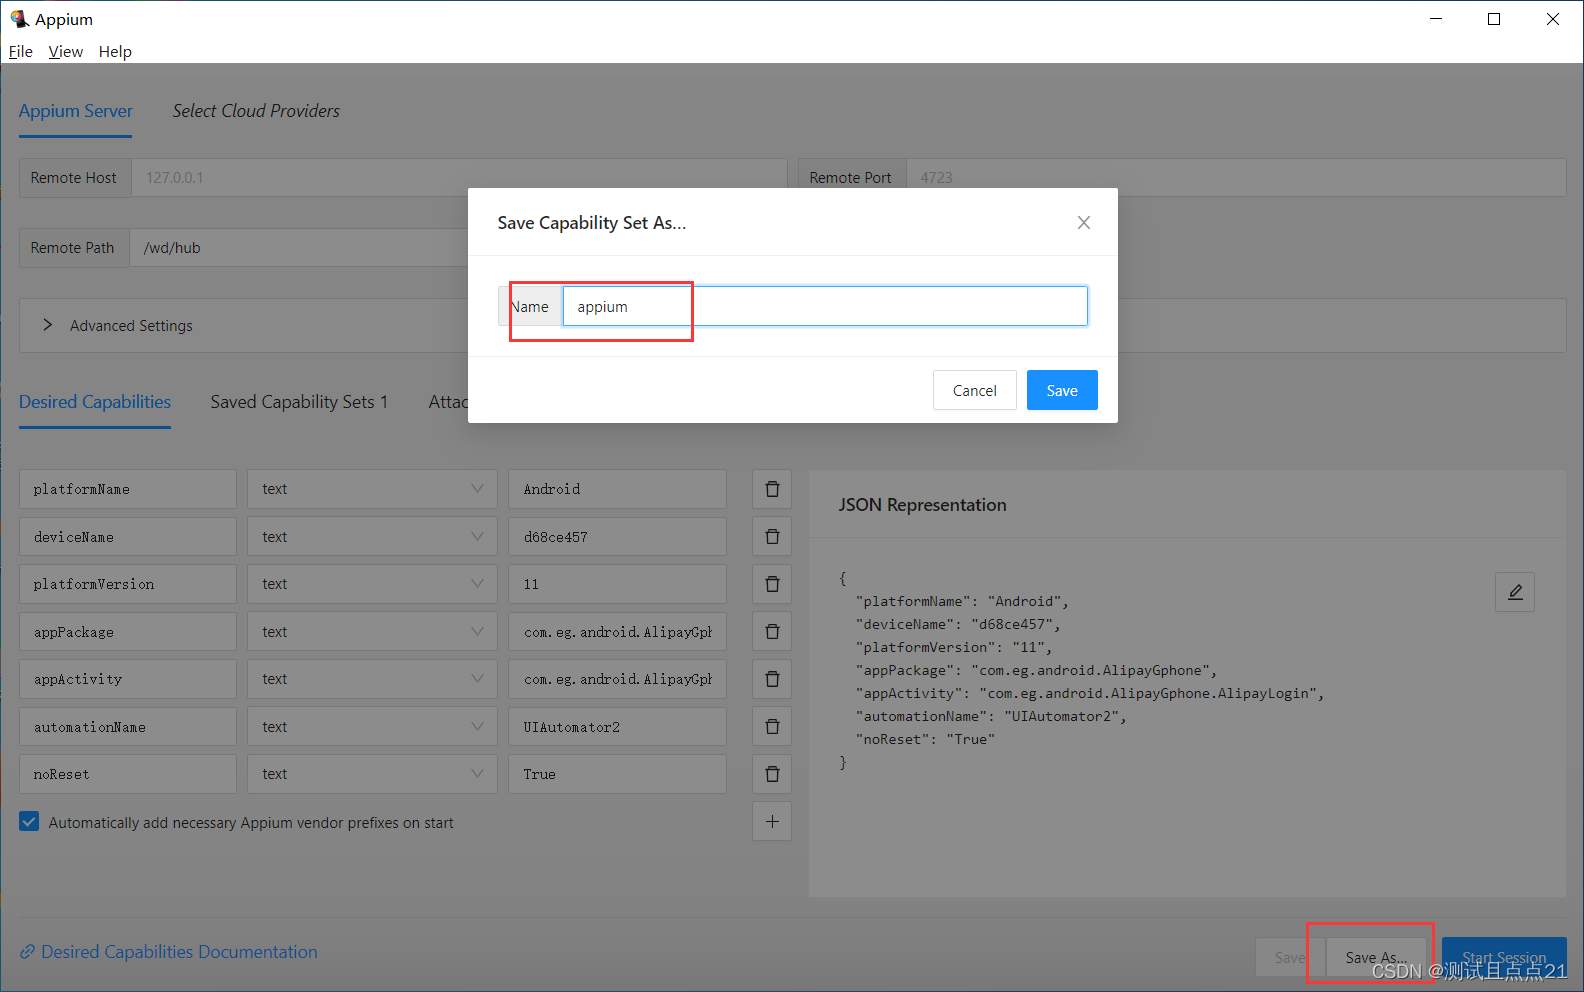Open the View menu
Screen dimensions: 1584x992
click(66, 51)
